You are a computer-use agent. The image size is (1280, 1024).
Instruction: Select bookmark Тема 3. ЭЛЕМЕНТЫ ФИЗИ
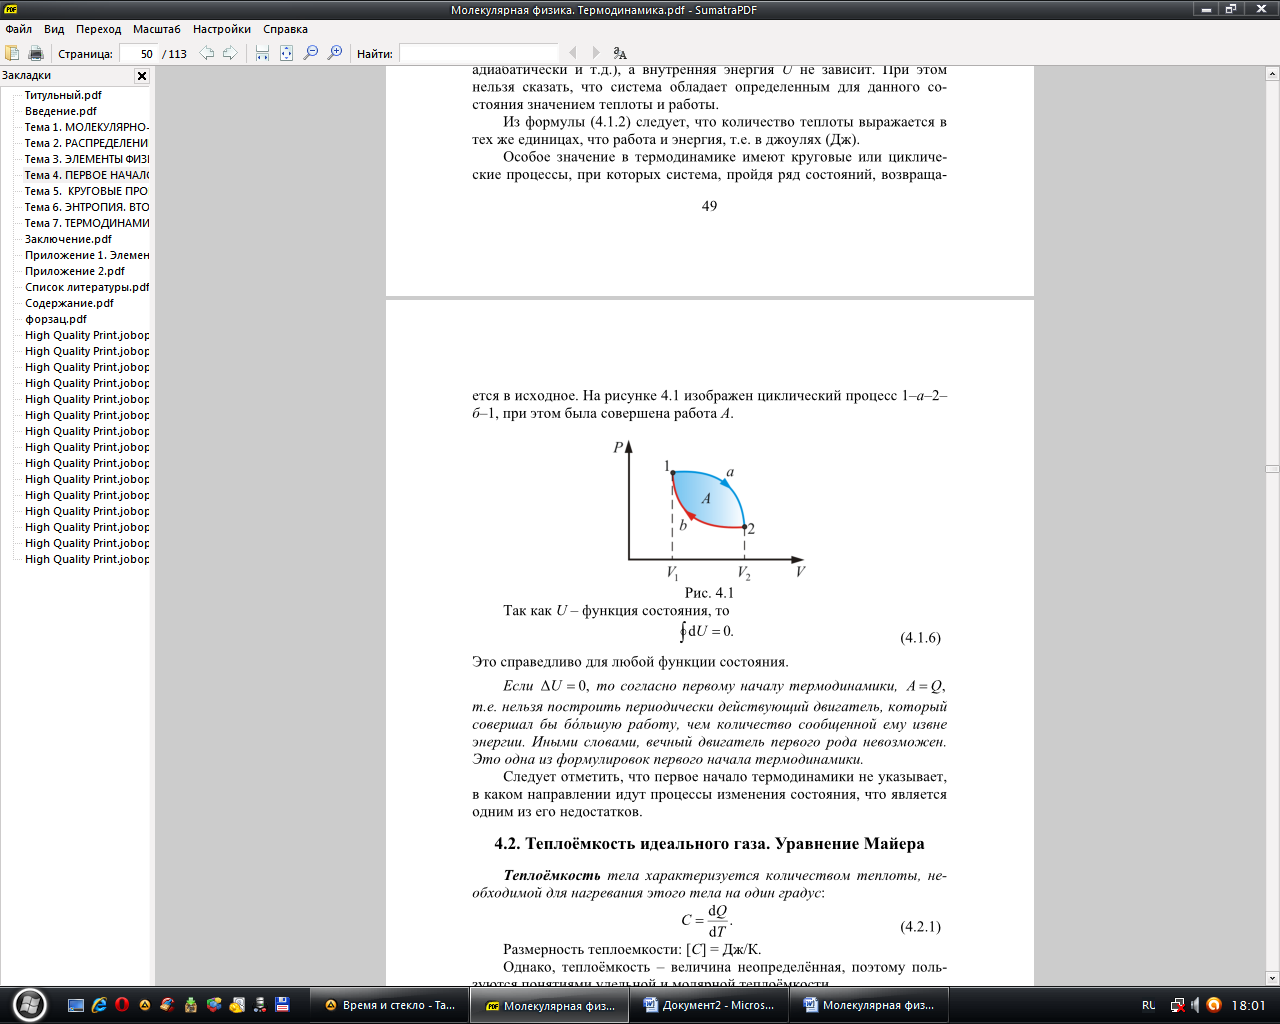87,159
